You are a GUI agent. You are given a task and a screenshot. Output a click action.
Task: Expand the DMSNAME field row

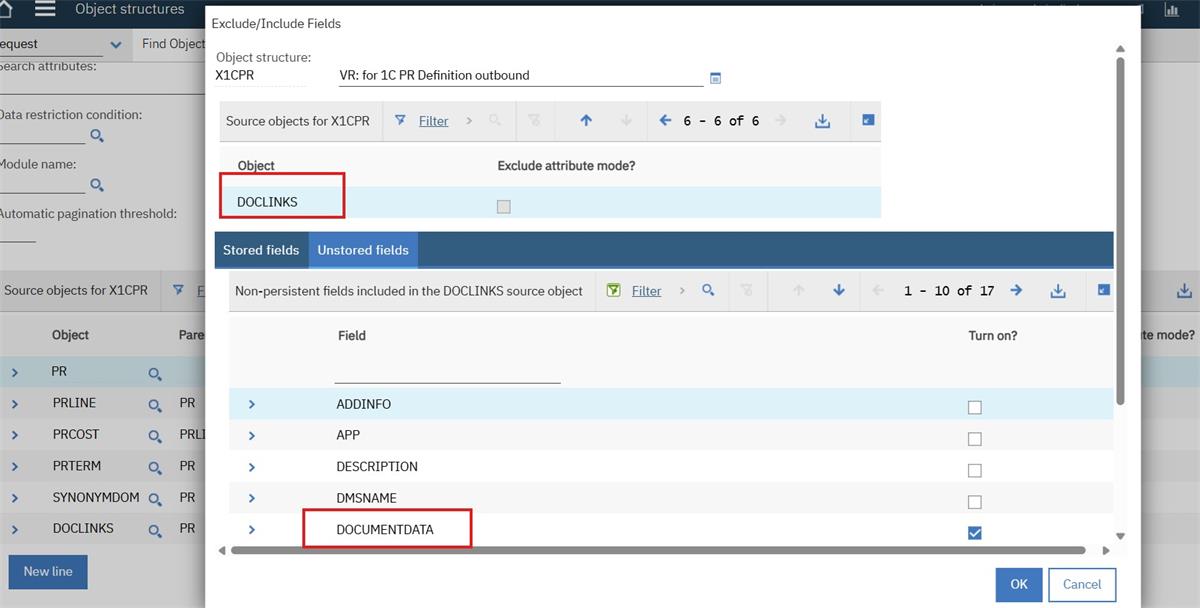click(251, 498)
